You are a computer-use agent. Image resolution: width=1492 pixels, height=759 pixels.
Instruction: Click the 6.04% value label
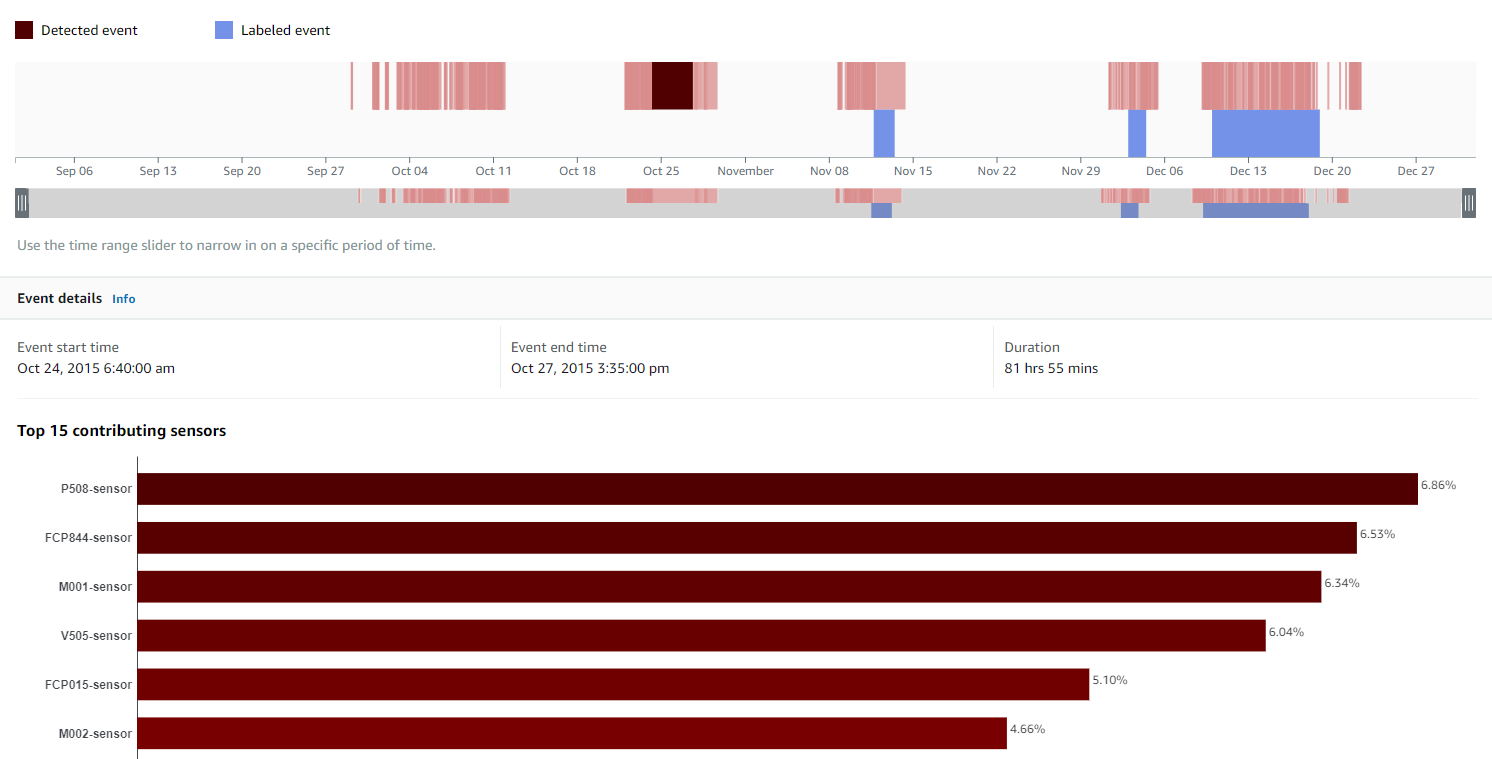(x=1286, y=632)
